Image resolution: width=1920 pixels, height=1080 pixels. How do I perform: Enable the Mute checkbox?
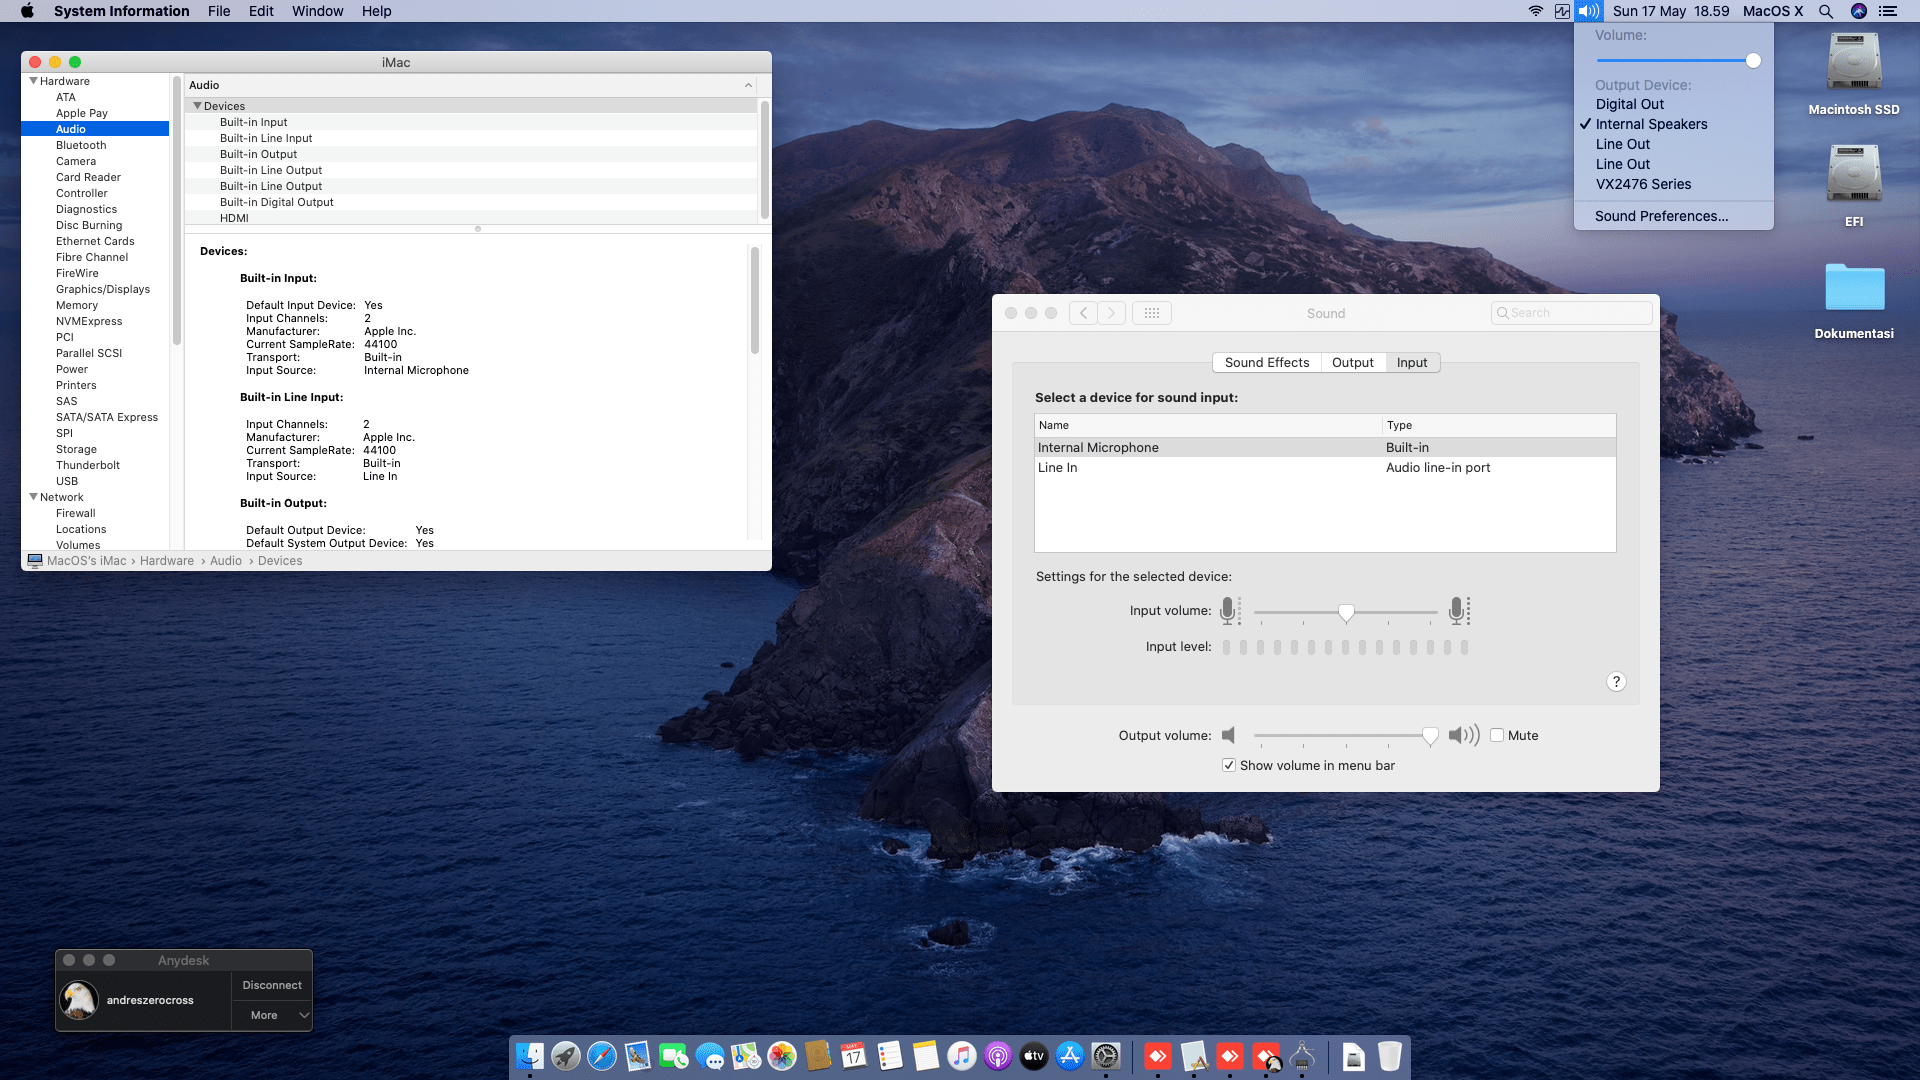[1497, 735]
